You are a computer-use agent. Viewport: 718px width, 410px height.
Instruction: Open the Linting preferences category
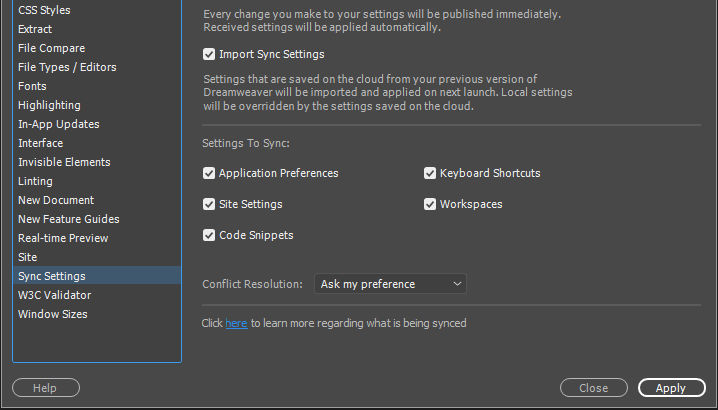pyautogui.click(x=35, y=181)
